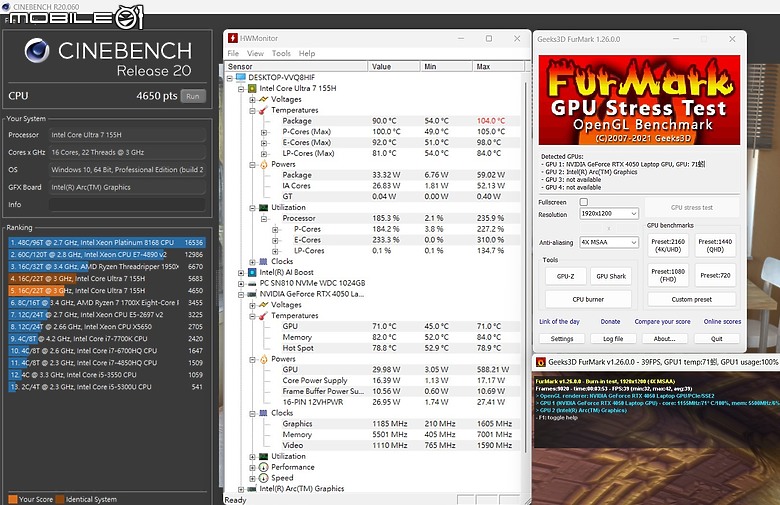
Task: Click the Cinebench logo sphere icon
Action: coord(37,51)
